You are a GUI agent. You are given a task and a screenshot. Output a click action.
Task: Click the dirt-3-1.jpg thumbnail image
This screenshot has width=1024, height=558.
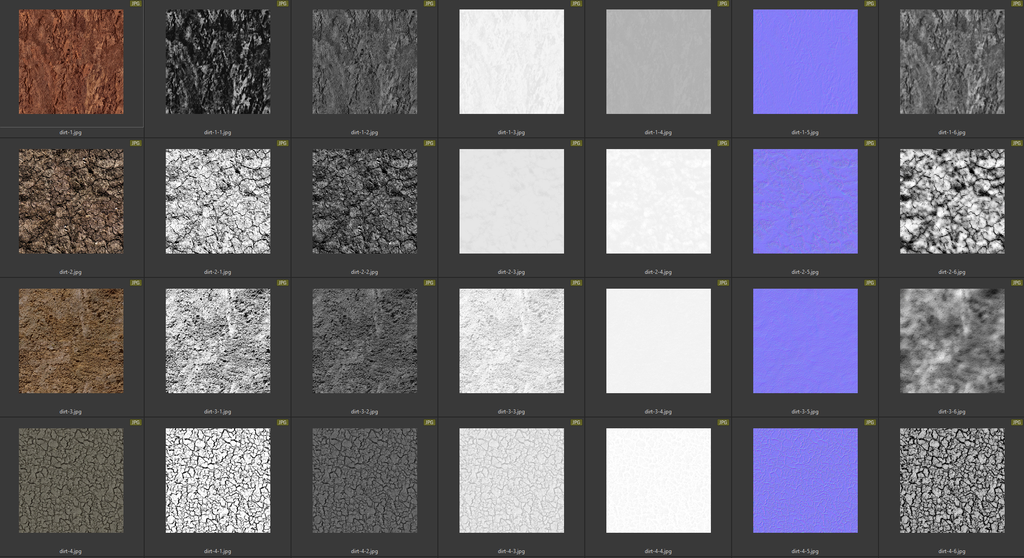(217, 341)
